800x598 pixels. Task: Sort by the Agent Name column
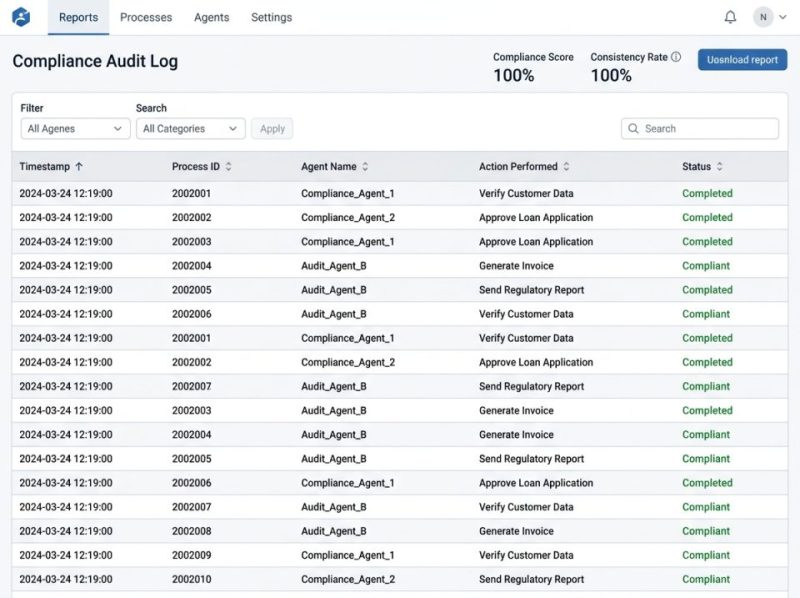coord(365,166)
